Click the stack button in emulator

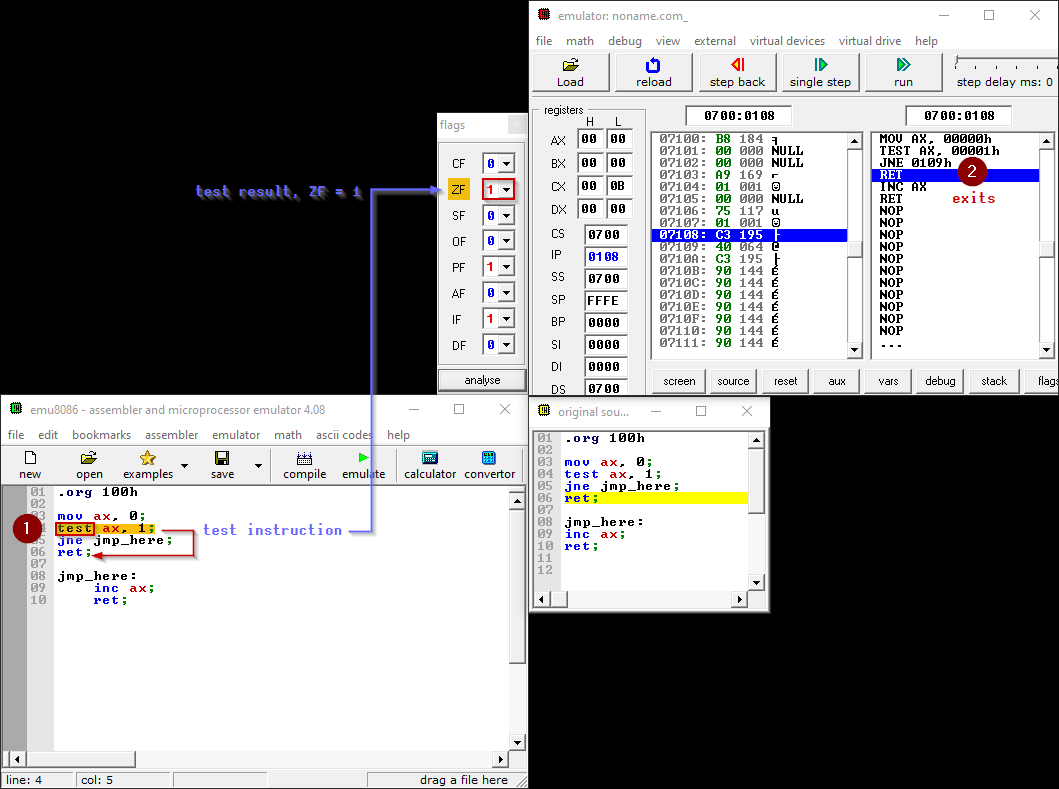[x=993, y=381]
